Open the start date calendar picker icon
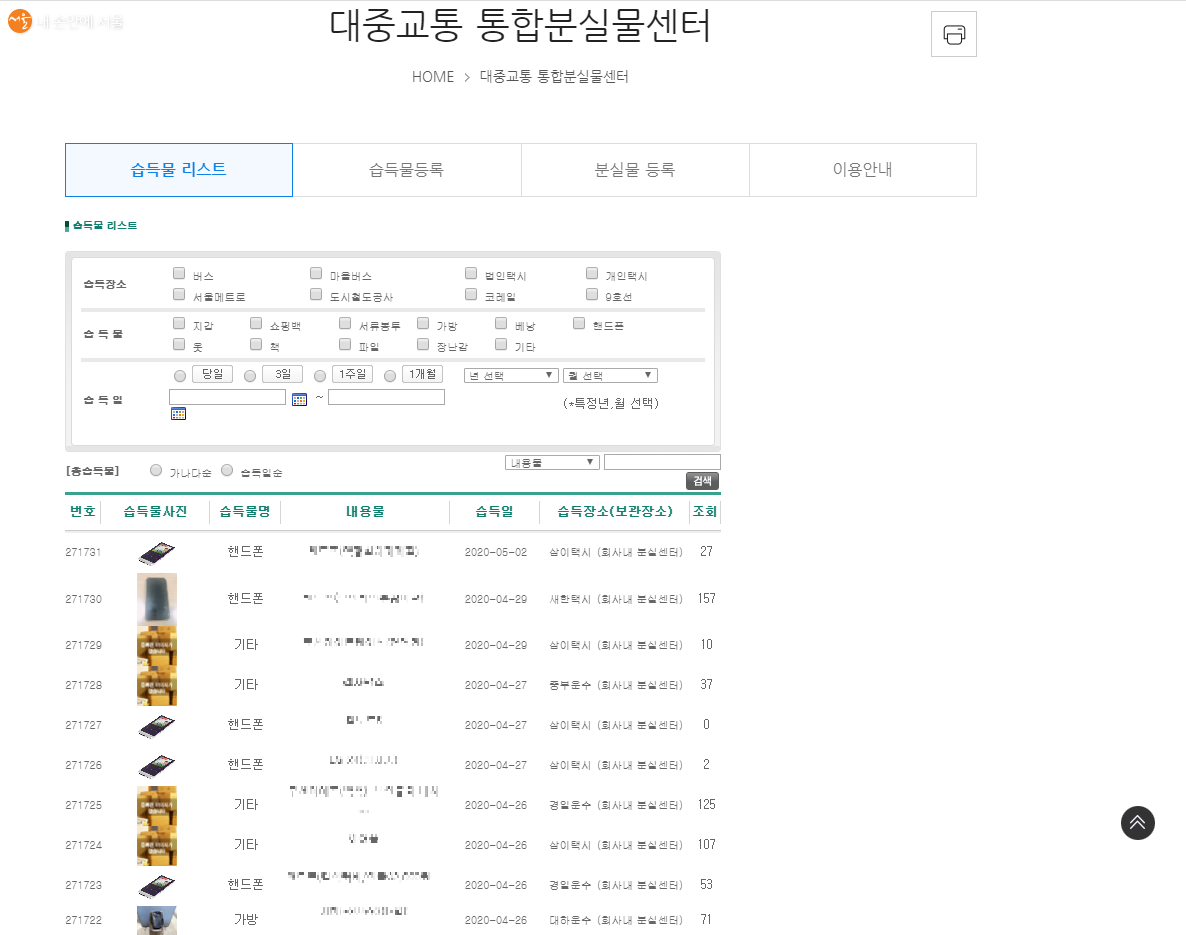 (299, 399)
